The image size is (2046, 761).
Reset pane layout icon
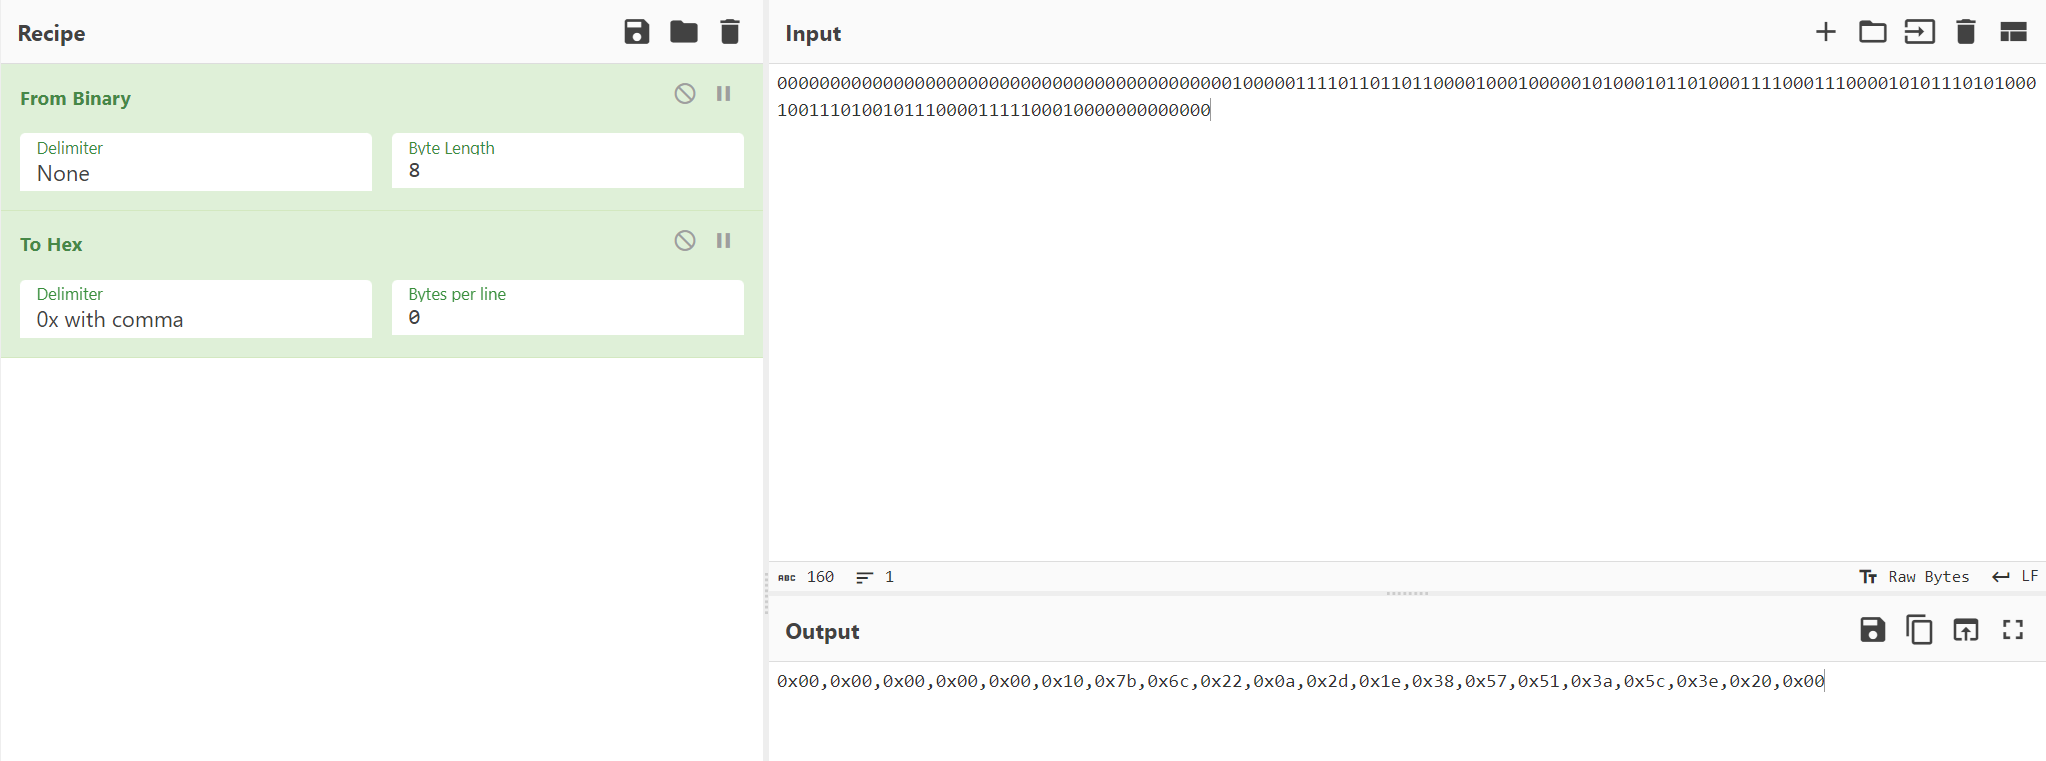(x=2013, y=32)
